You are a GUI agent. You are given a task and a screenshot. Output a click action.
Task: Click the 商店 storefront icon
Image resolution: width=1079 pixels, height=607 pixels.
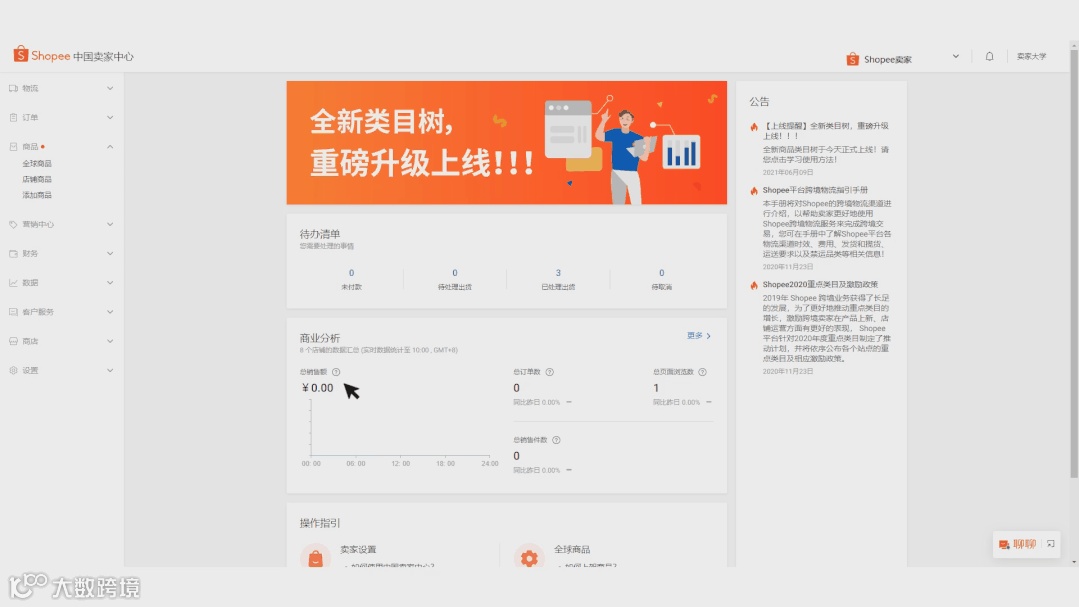coord(13,341)
